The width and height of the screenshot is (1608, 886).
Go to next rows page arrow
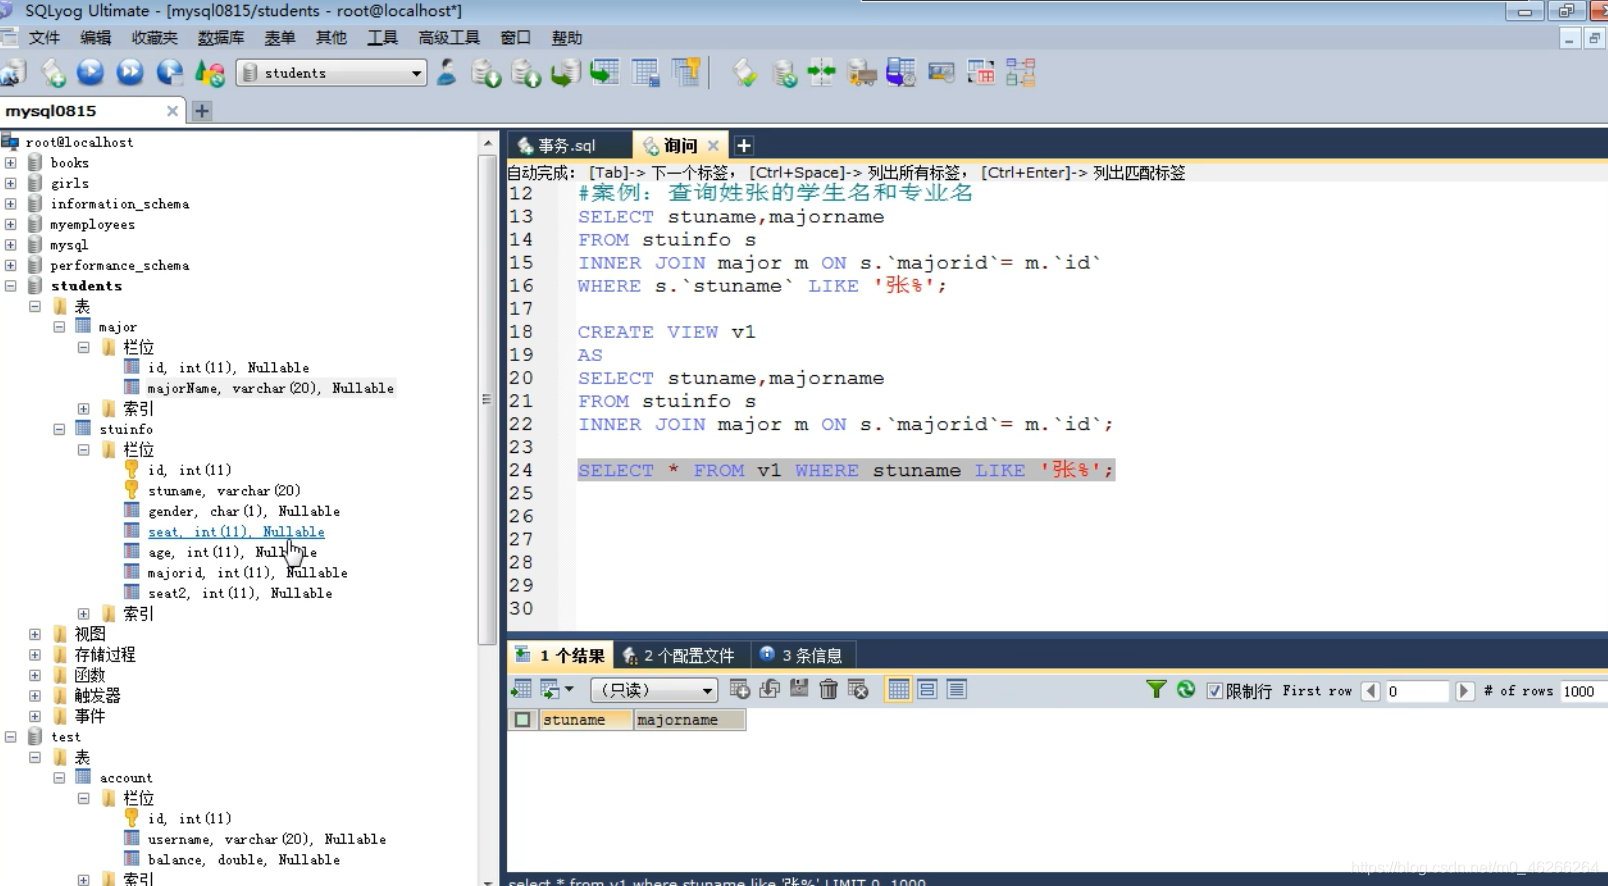coord(1464,691)
